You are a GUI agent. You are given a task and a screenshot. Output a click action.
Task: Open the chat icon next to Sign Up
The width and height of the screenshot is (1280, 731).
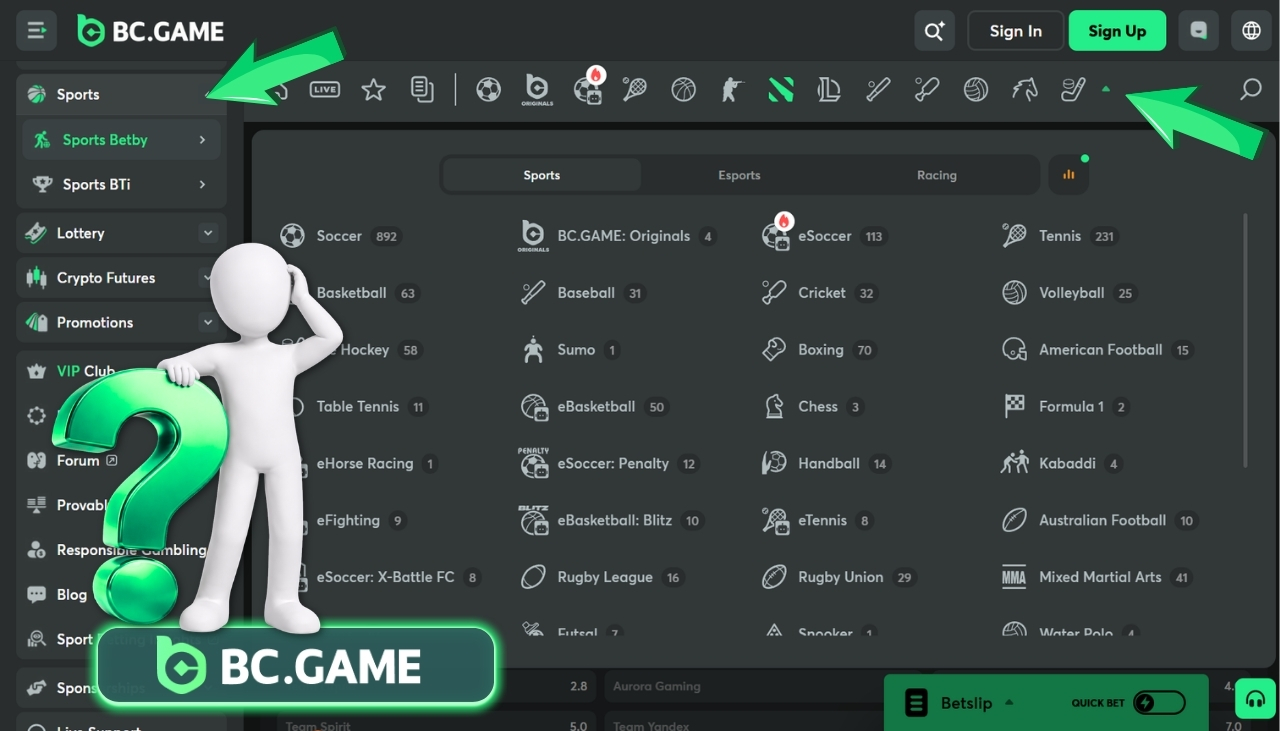1199,31
